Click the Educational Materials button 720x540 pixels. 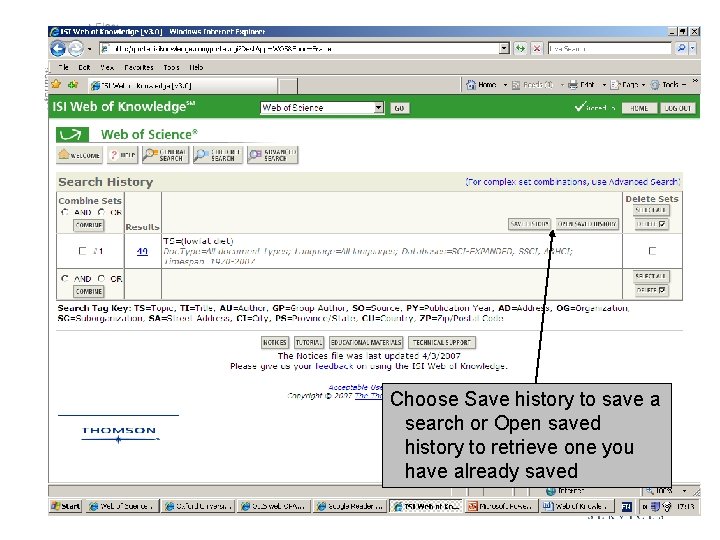[366, 343]
